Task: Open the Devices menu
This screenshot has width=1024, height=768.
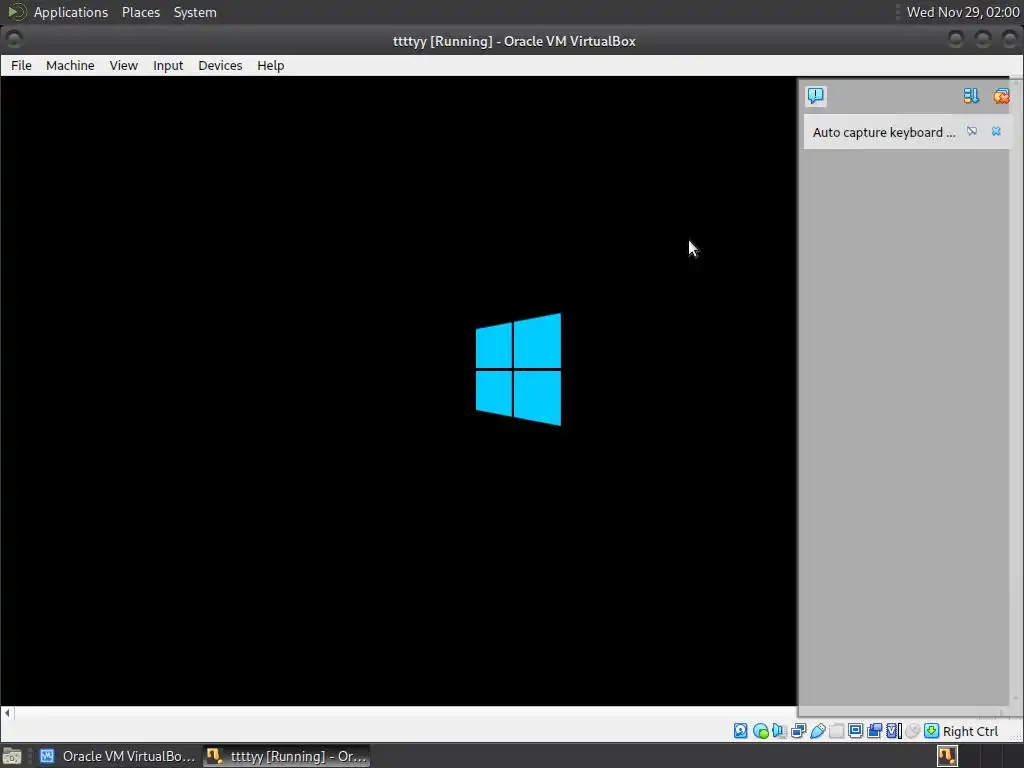Action: click(220, 65)
